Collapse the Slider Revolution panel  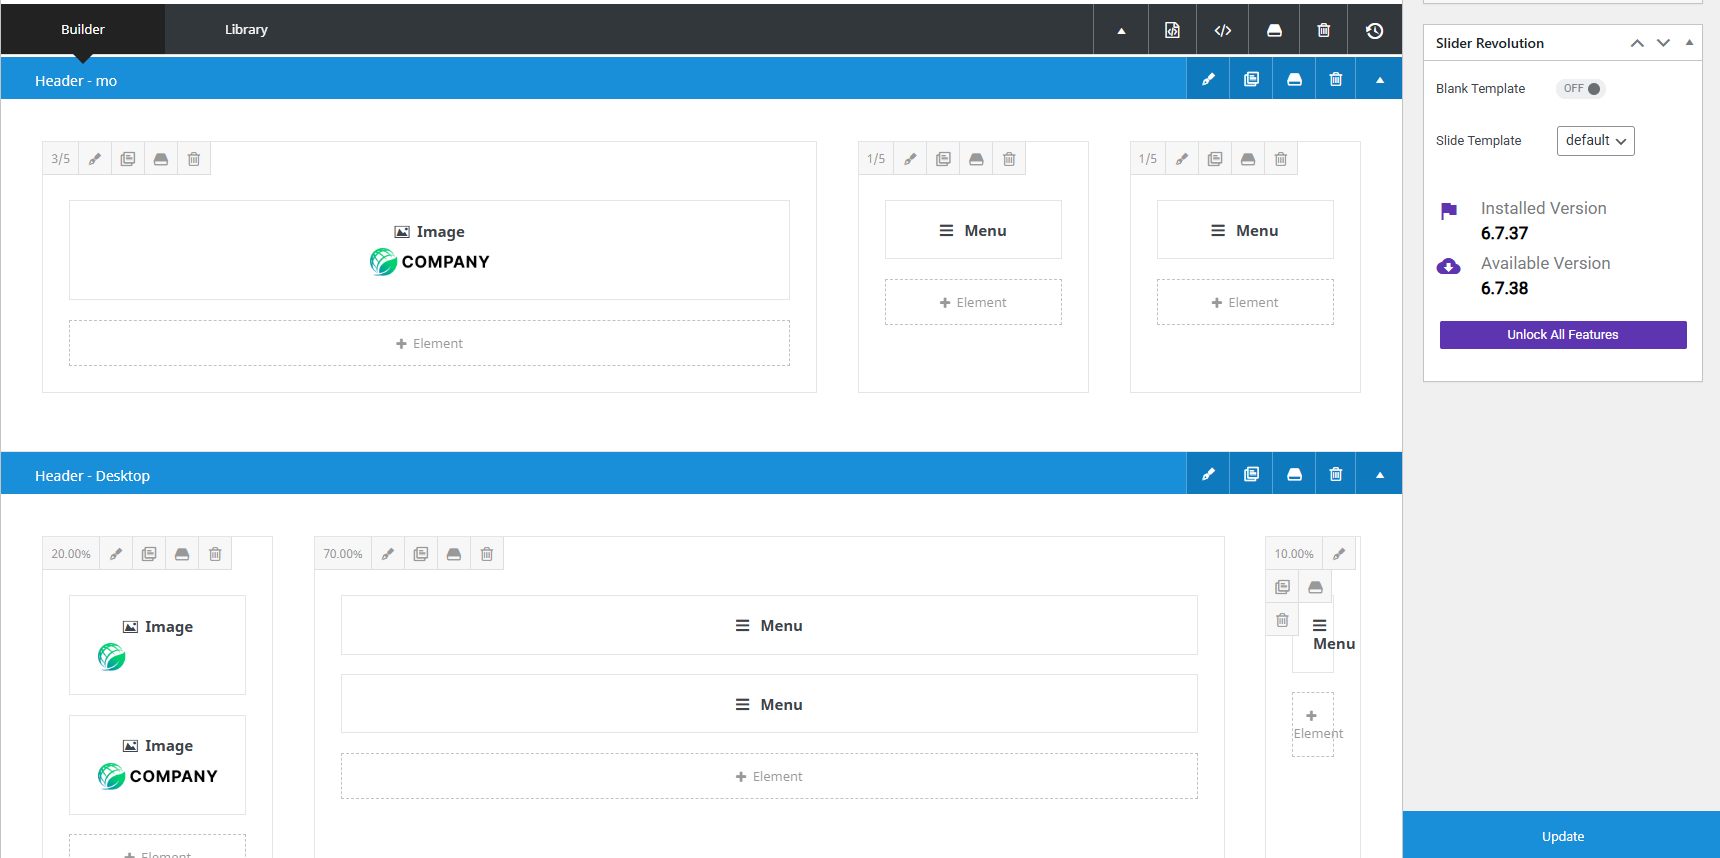pos(1689,43)
